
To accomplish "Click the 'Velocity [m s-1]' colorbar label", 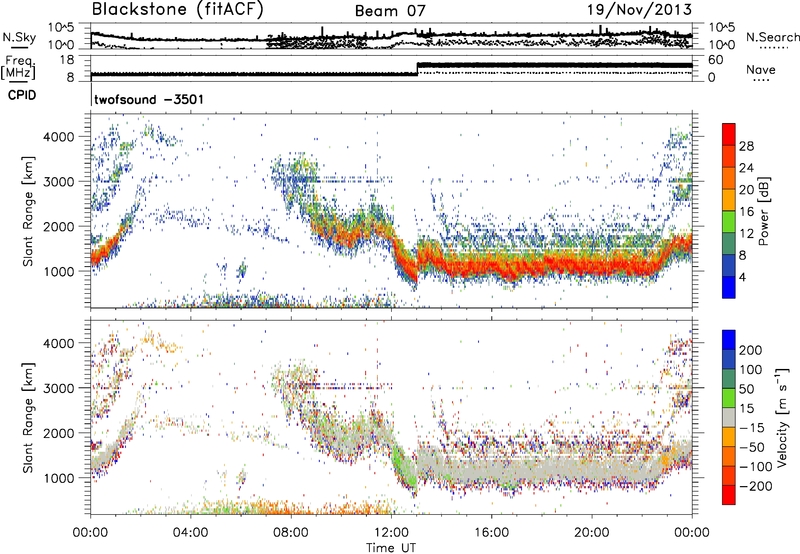I will pos(781,417).
